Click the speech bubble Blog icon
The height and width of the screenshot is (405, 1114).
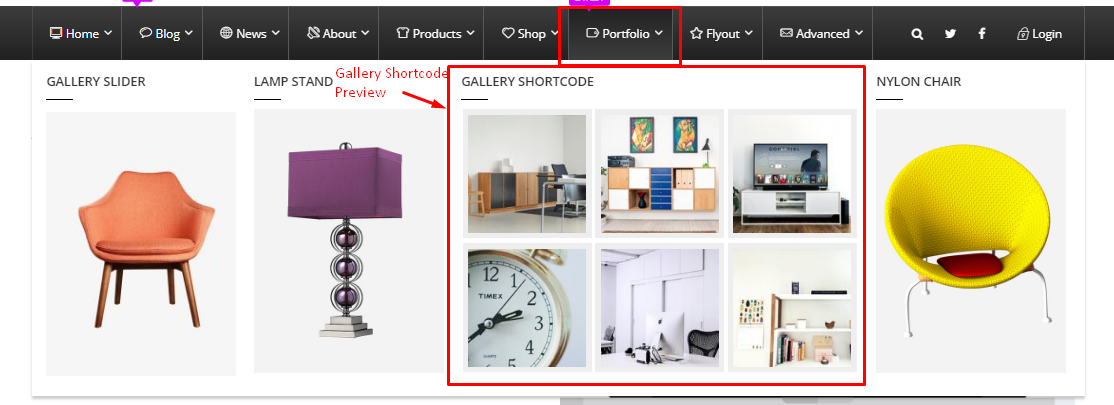click(x=146, y=33)
